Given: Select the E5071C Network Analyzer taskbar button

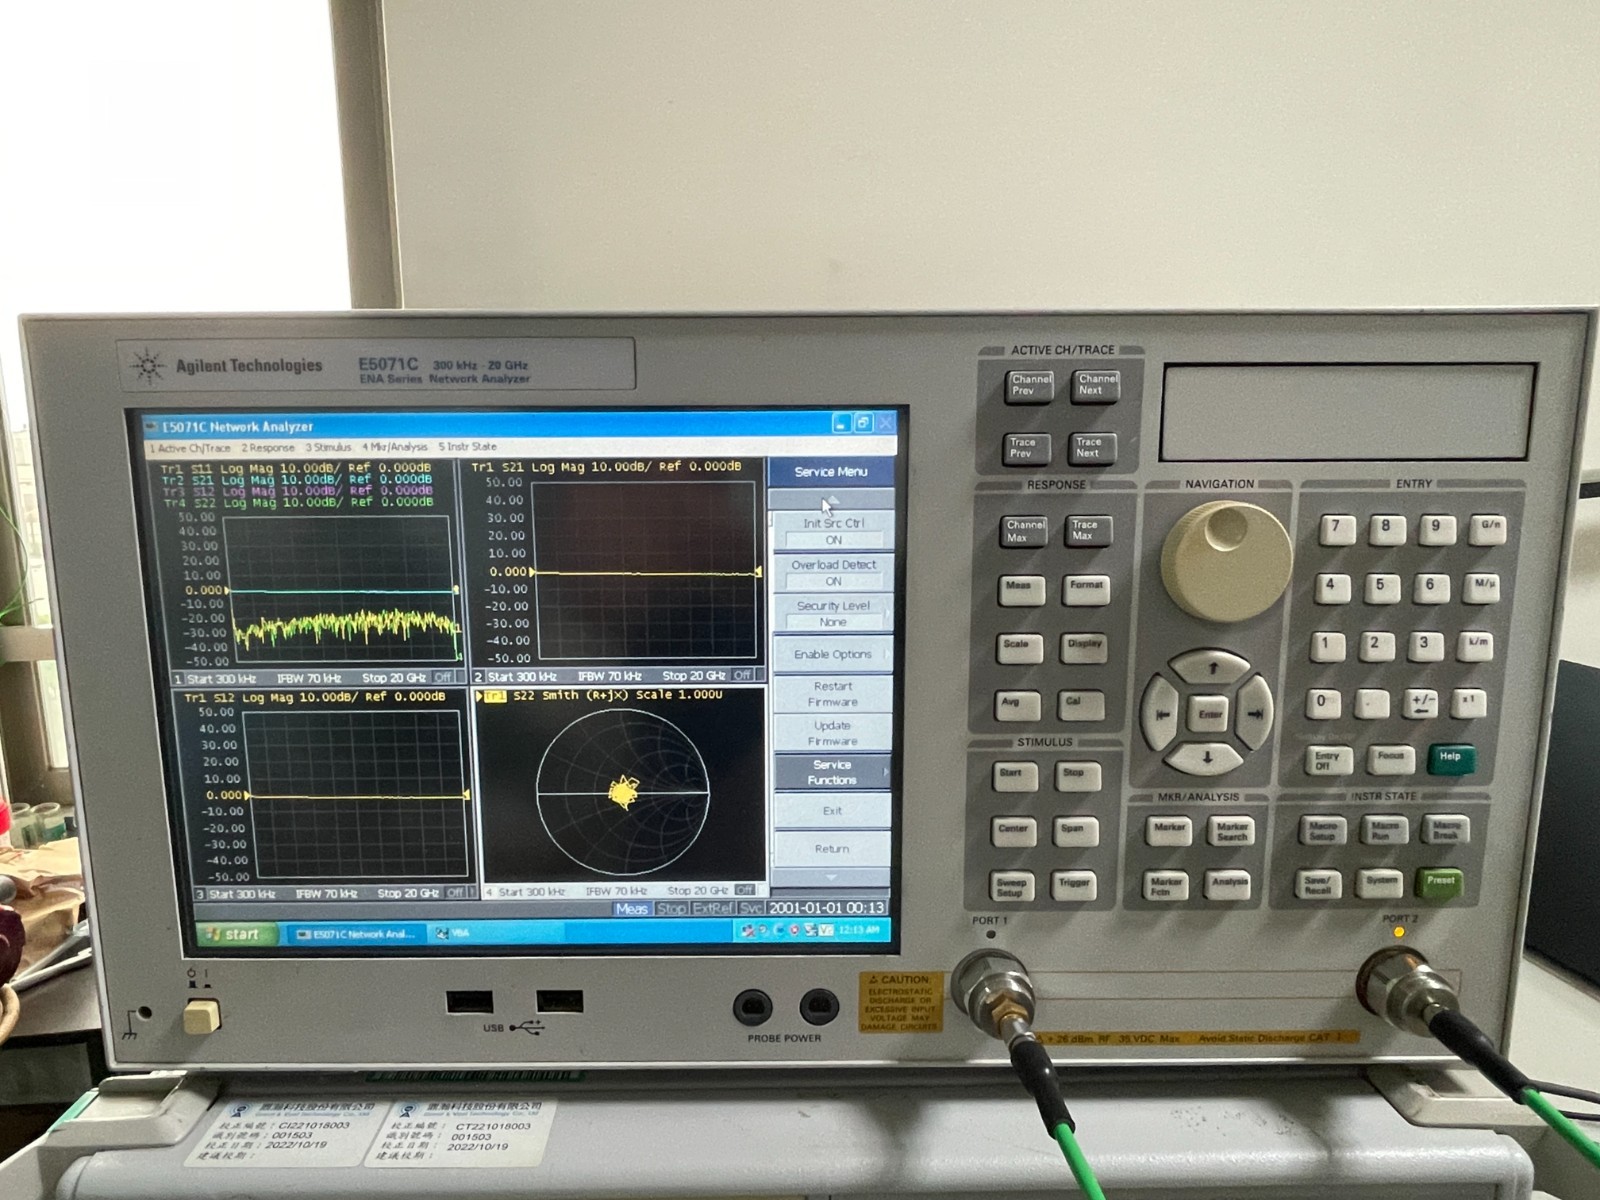Looking at the screenshot, I should point(355,934).
